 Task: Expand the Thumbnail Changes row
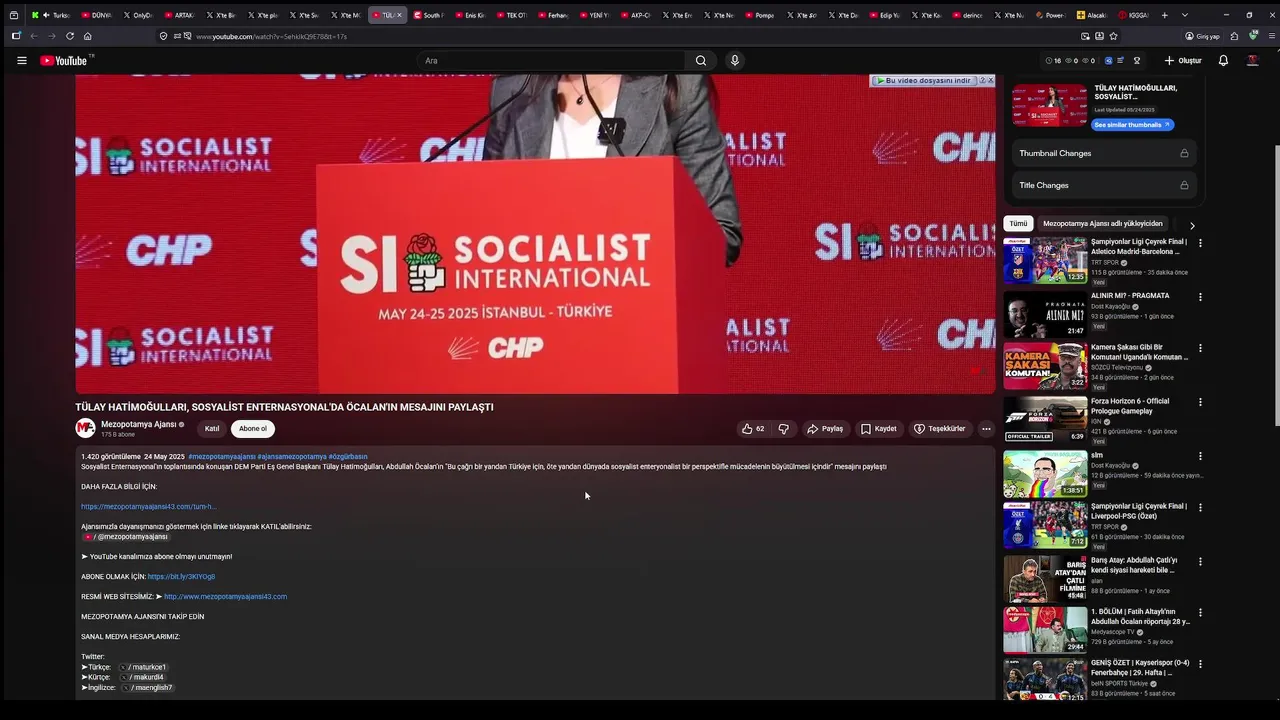(x=1102, y=153)
